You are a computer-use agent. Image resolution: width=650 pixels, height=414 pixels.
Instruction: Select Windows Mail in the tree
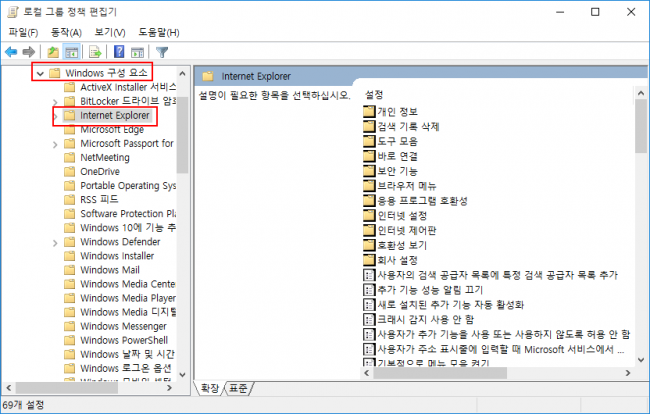[x=102, y=270]
